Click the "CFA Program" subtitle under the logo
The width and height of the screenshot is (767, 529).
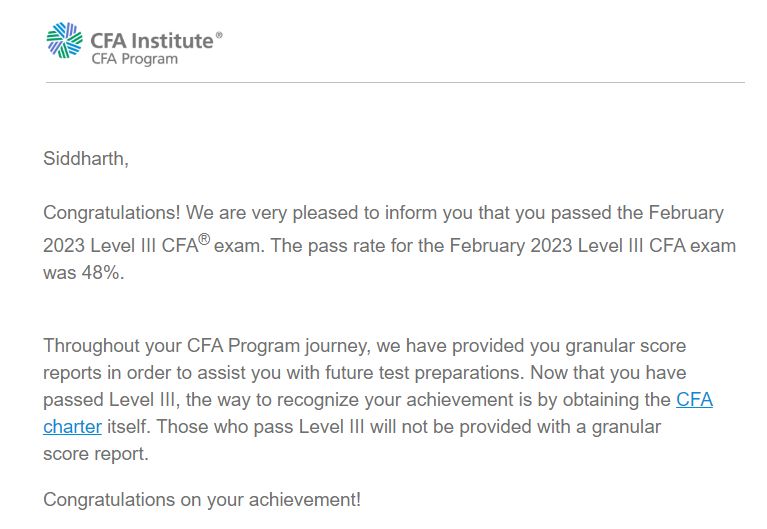coord(135,59)
